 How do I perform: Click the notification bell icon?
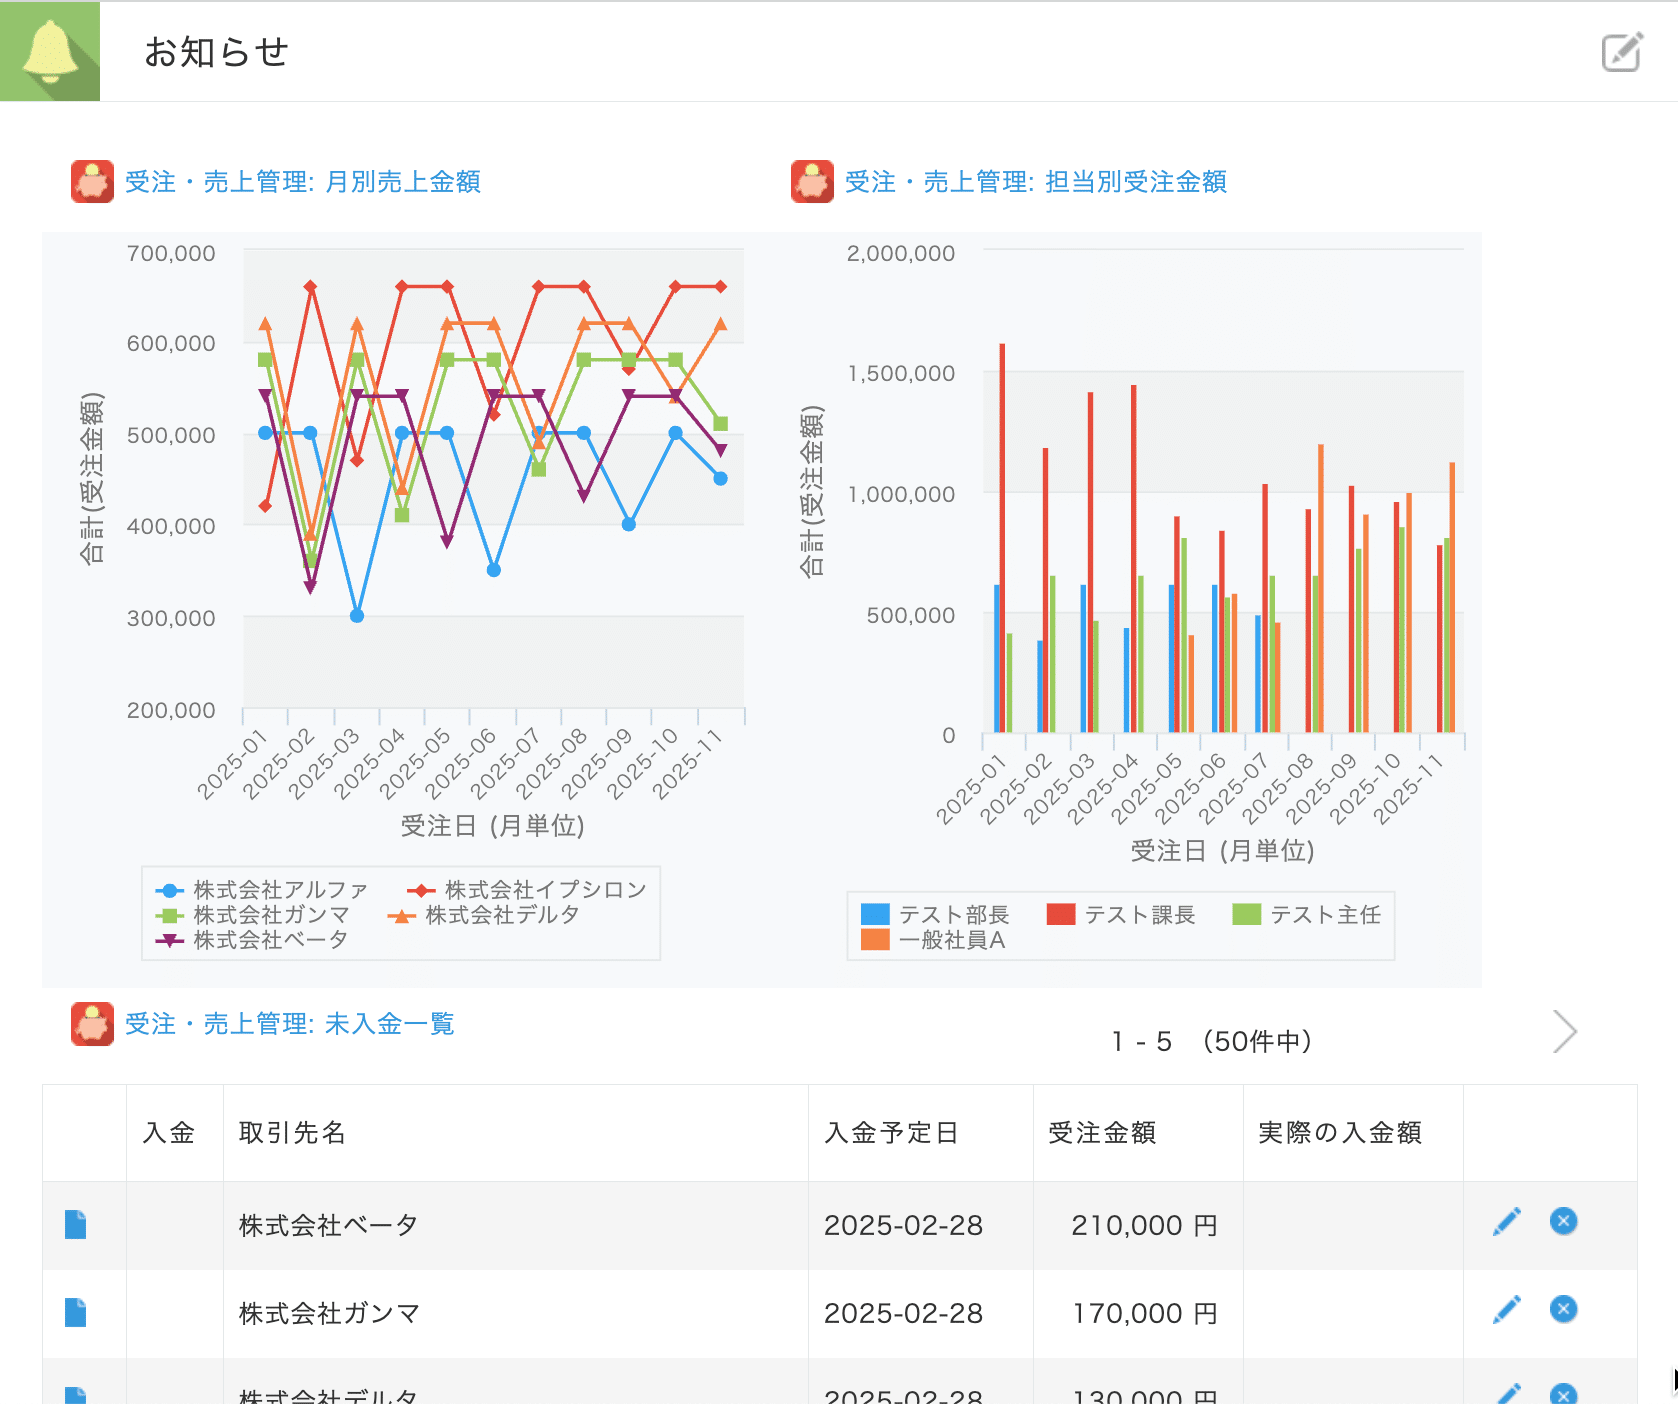[x=50, y=51]
